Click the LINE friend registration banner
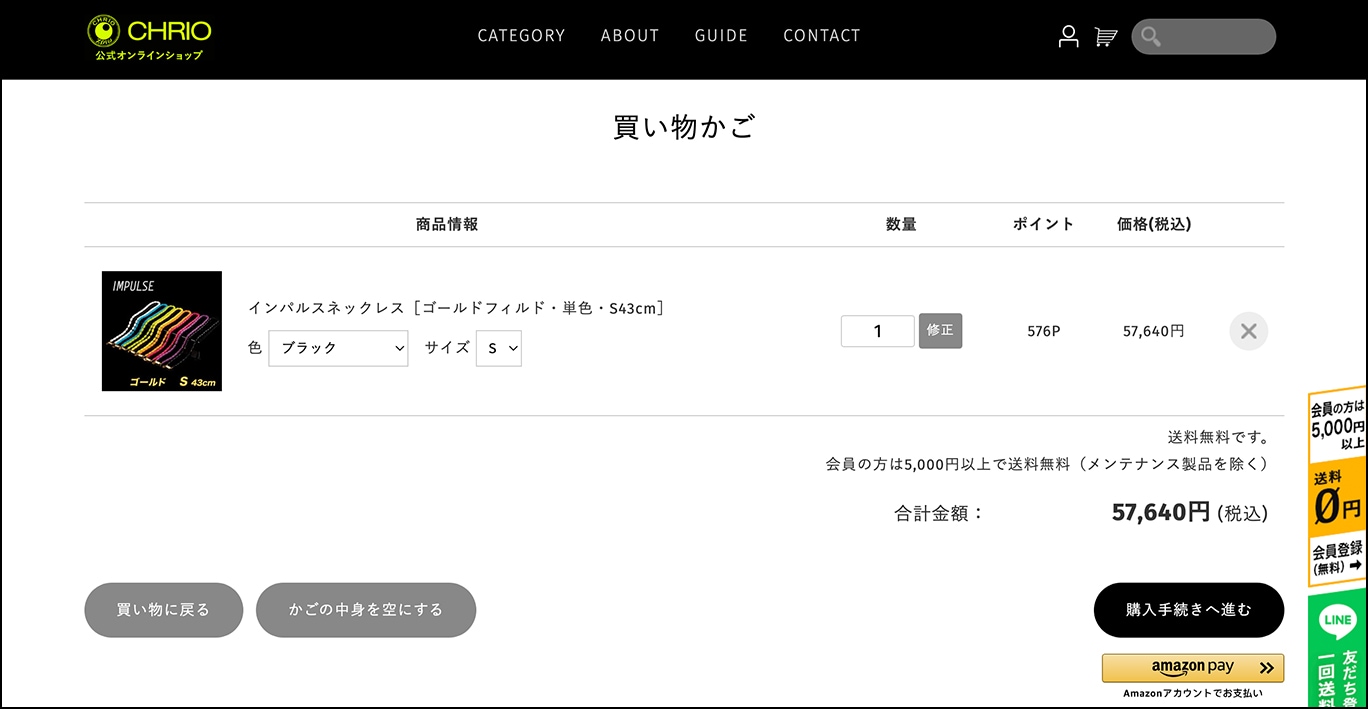The width and height of the screenshot is (1368, 709). [1338, 650]
